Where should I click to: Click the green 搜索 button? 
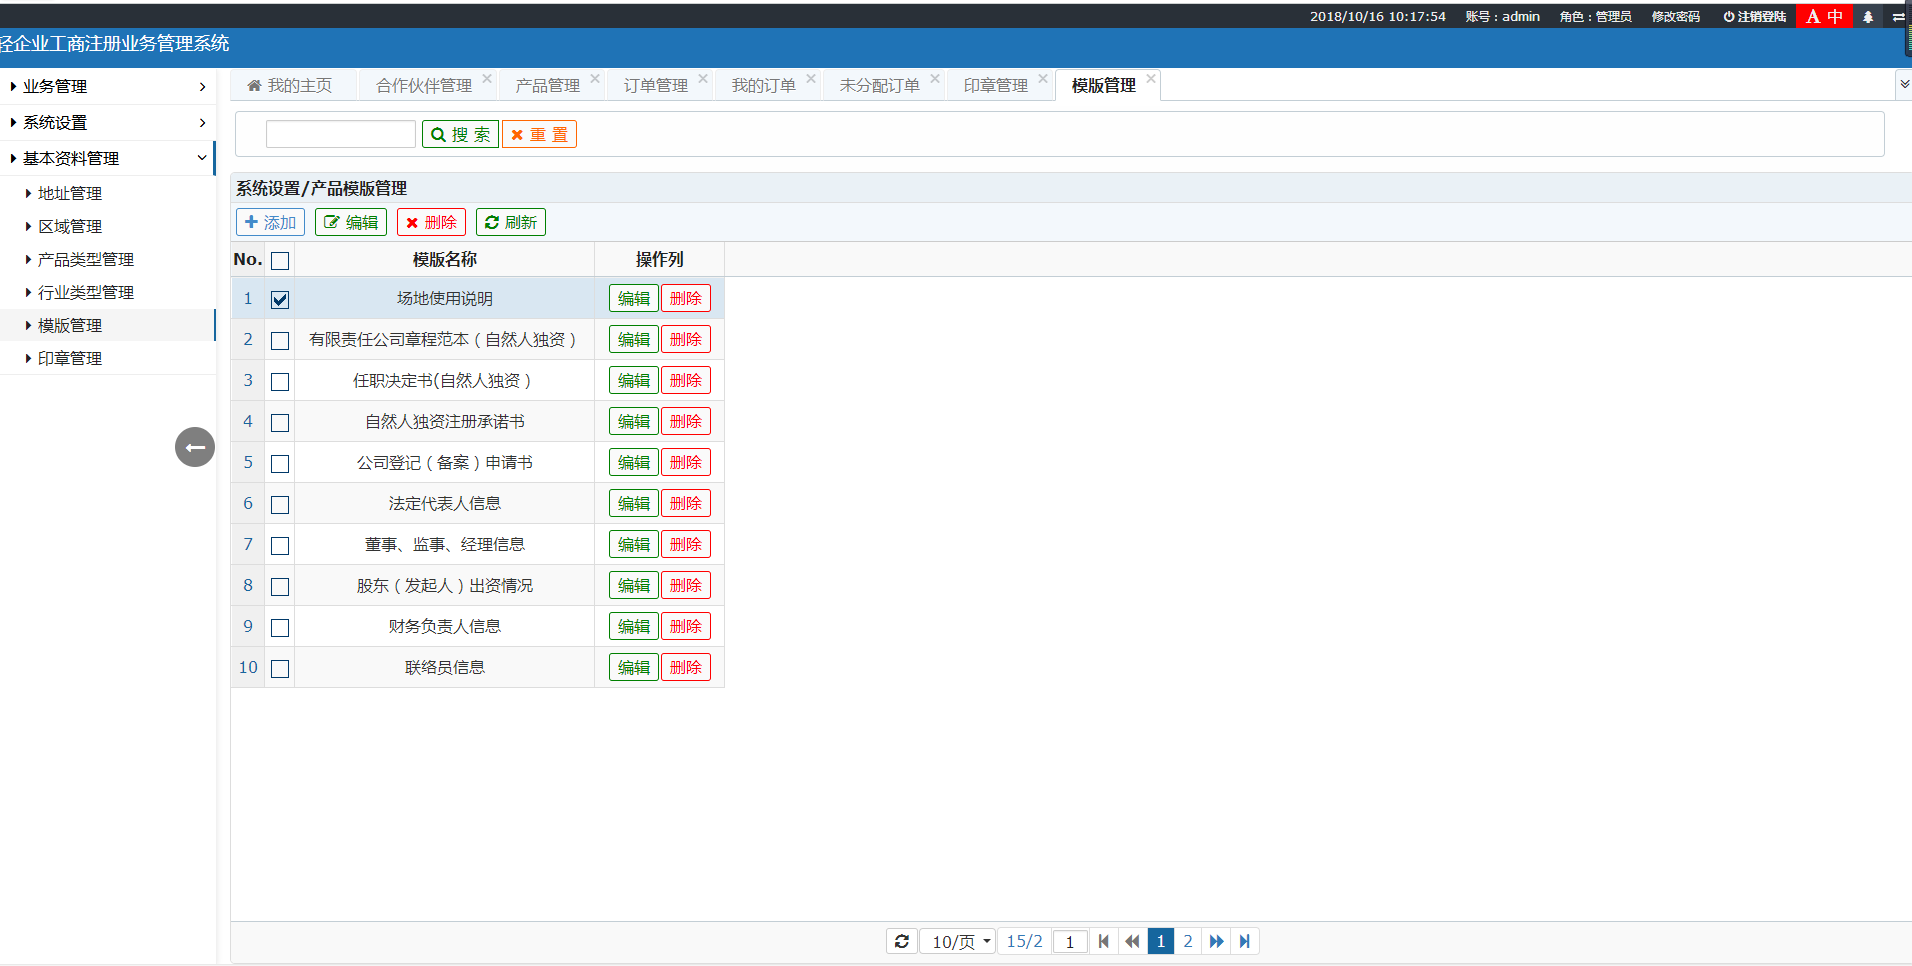point(460,134)
